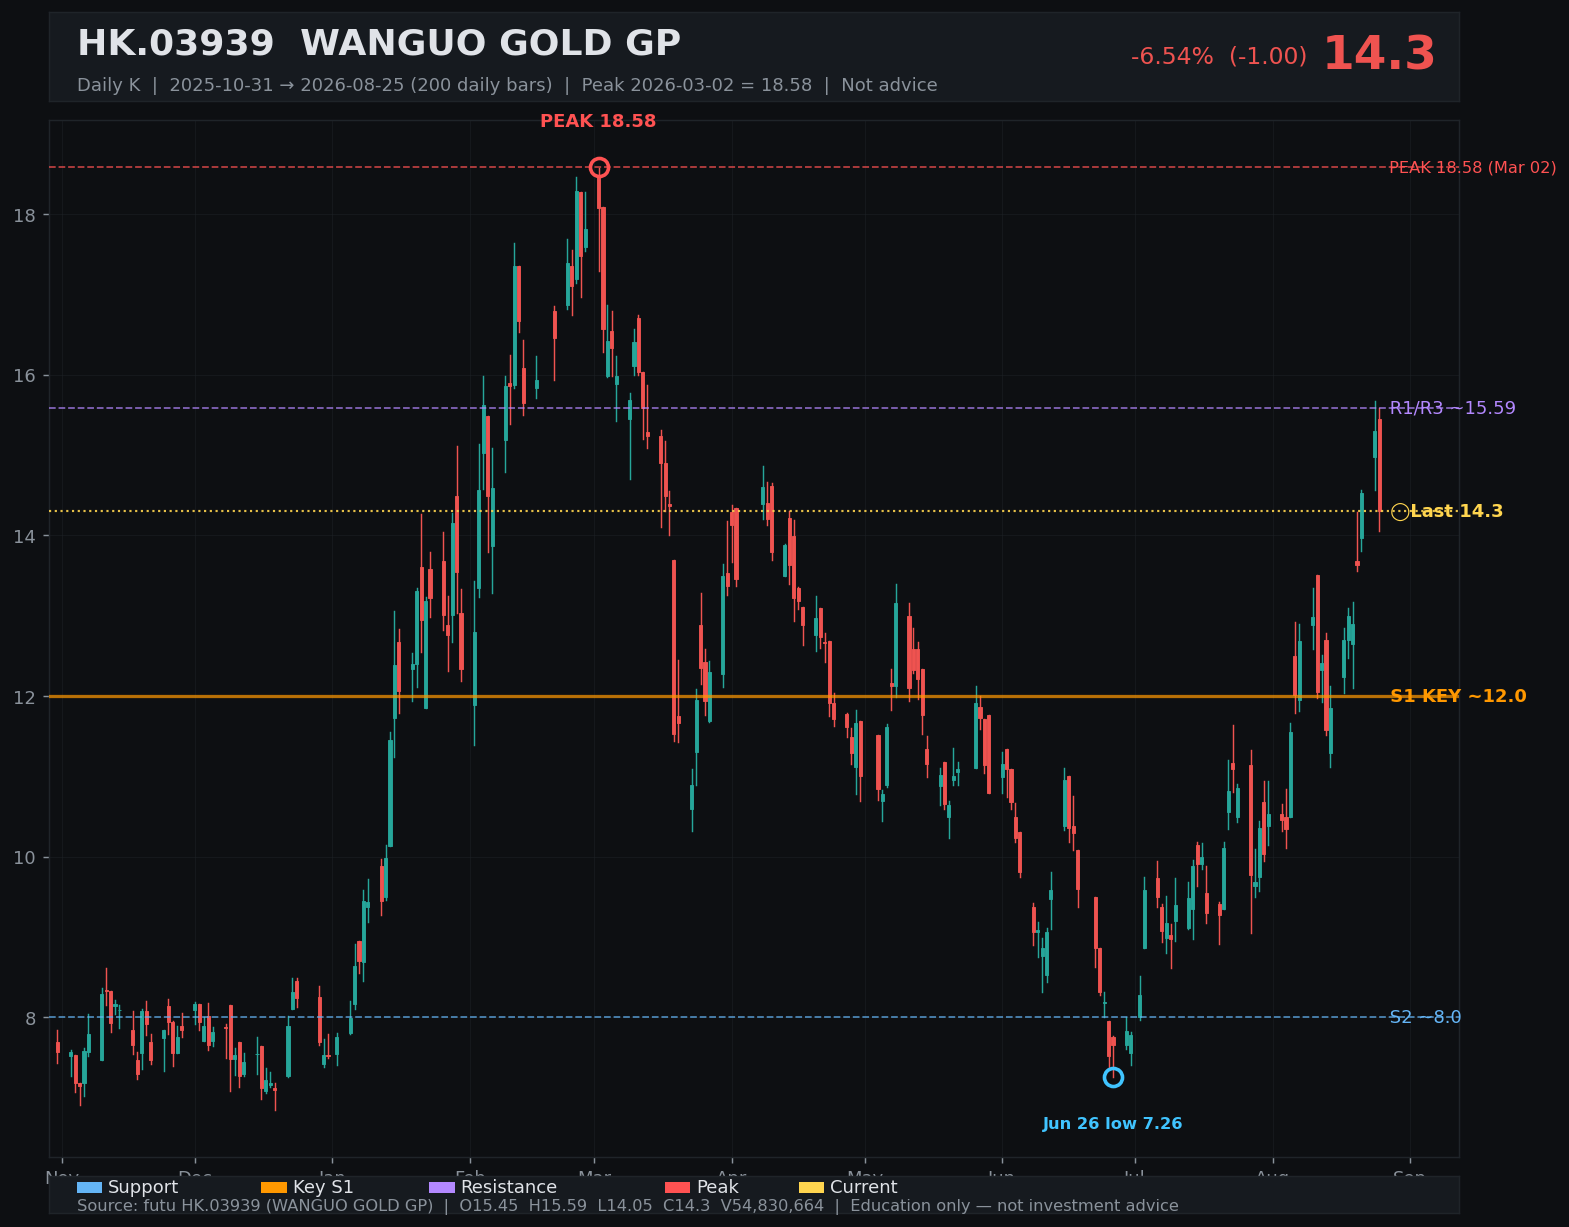The width and height of the screenshot is (1569, 1227).
Task: Click the large 14.3 price in the header
Action: 1379,54
